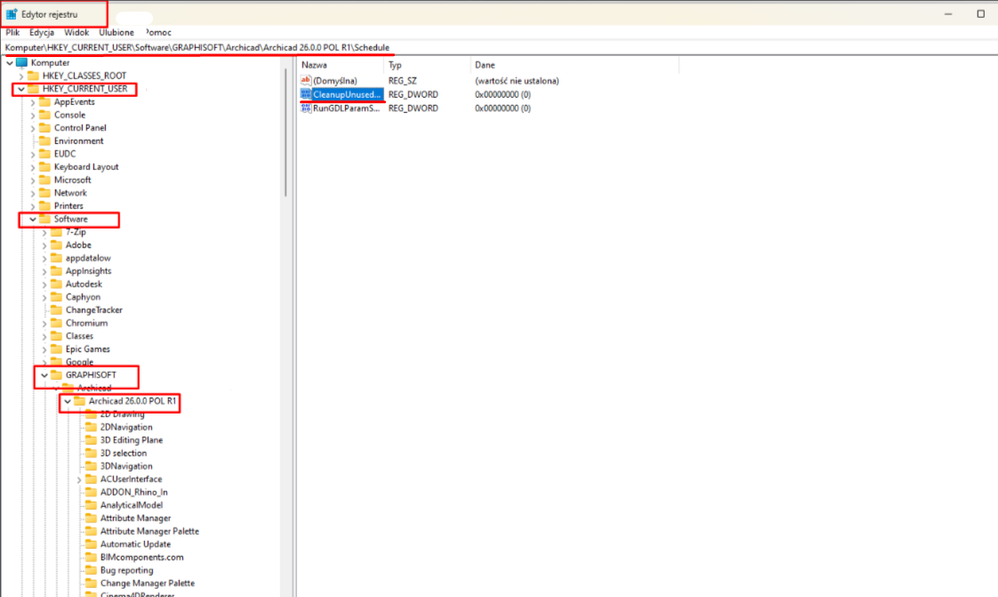Collapse the GRAPHISOFT key
Screen dimensions: 998x597
point(44,376)
